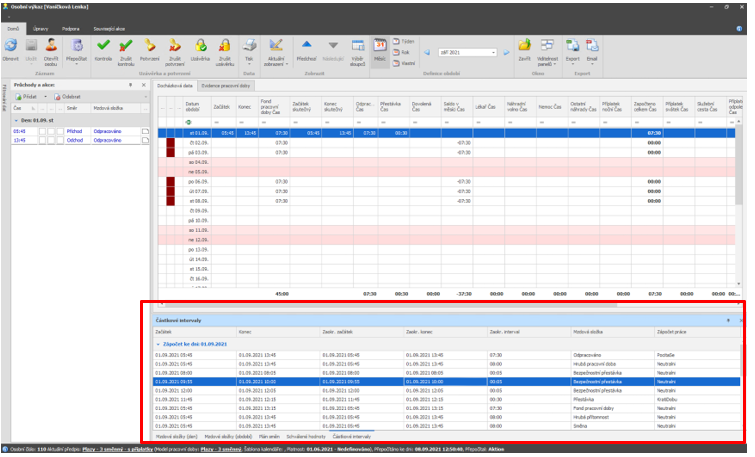Click the Zrušit uzávěrku padlock icon
This screenshot has width=755, height=457.
coord(224,46)
